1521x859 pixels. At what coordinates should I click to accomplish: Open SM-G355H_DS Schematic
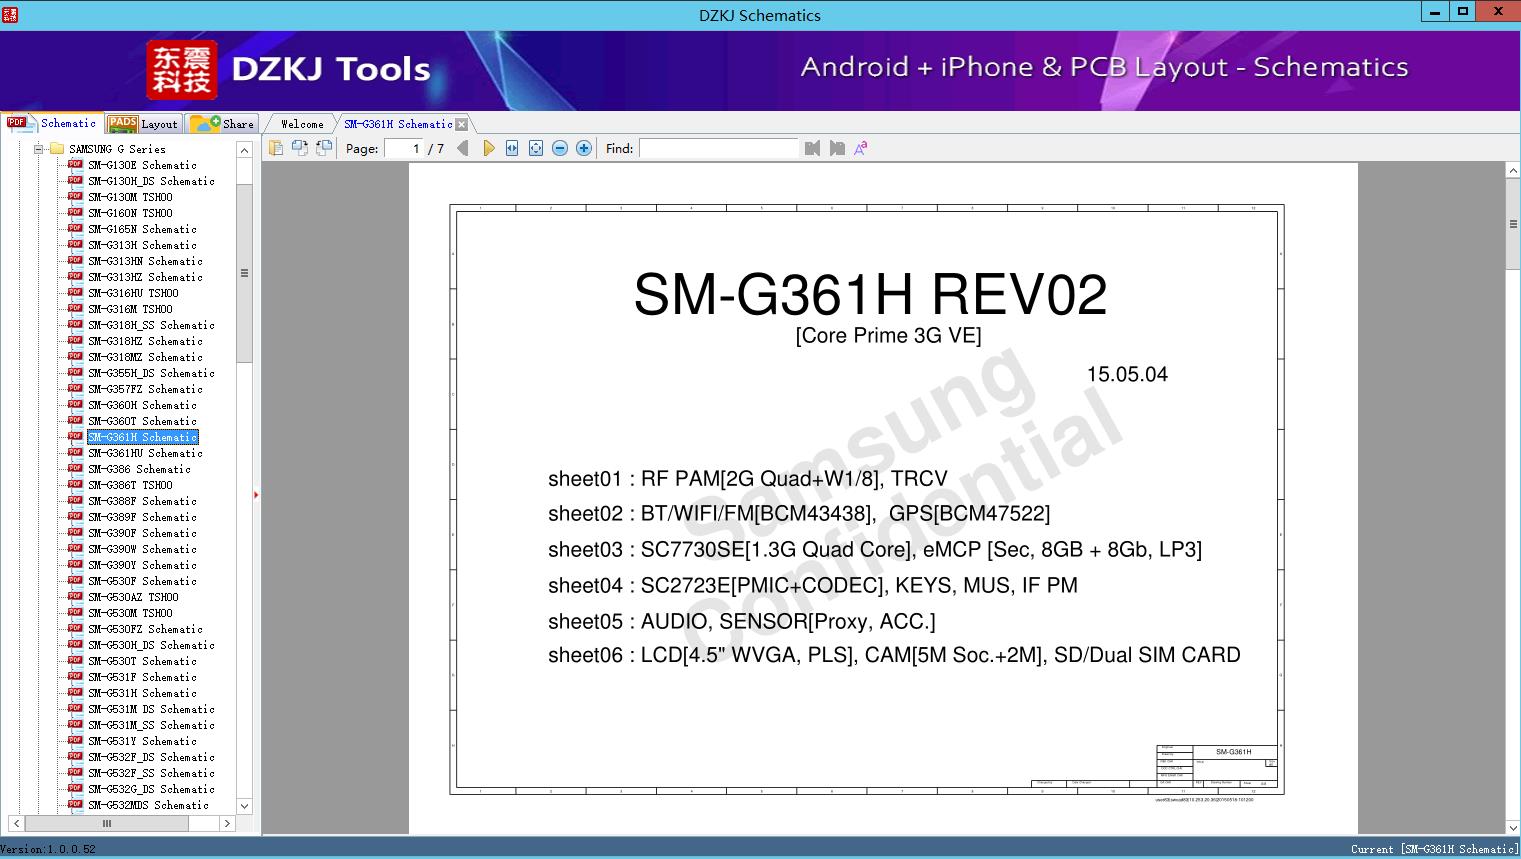click(x=151, y=373)
